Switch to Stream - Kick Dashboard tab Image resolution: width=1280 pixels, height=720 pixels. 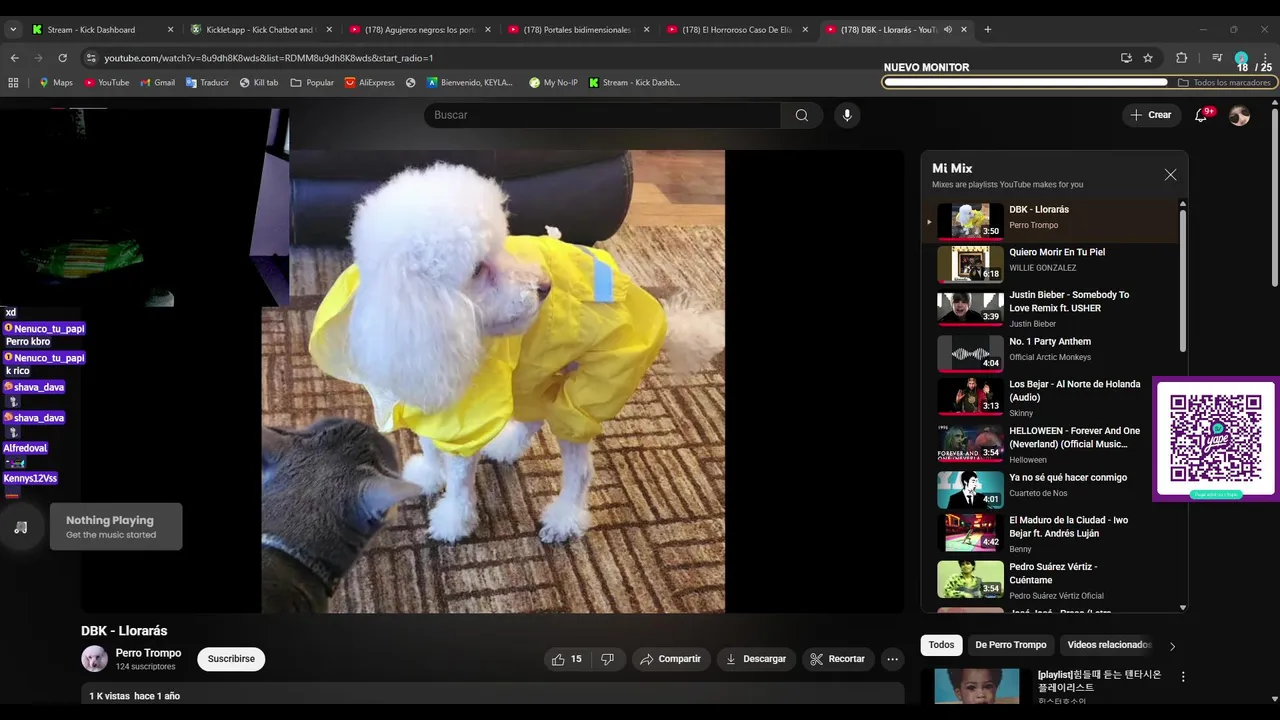[x=103, y=30]
